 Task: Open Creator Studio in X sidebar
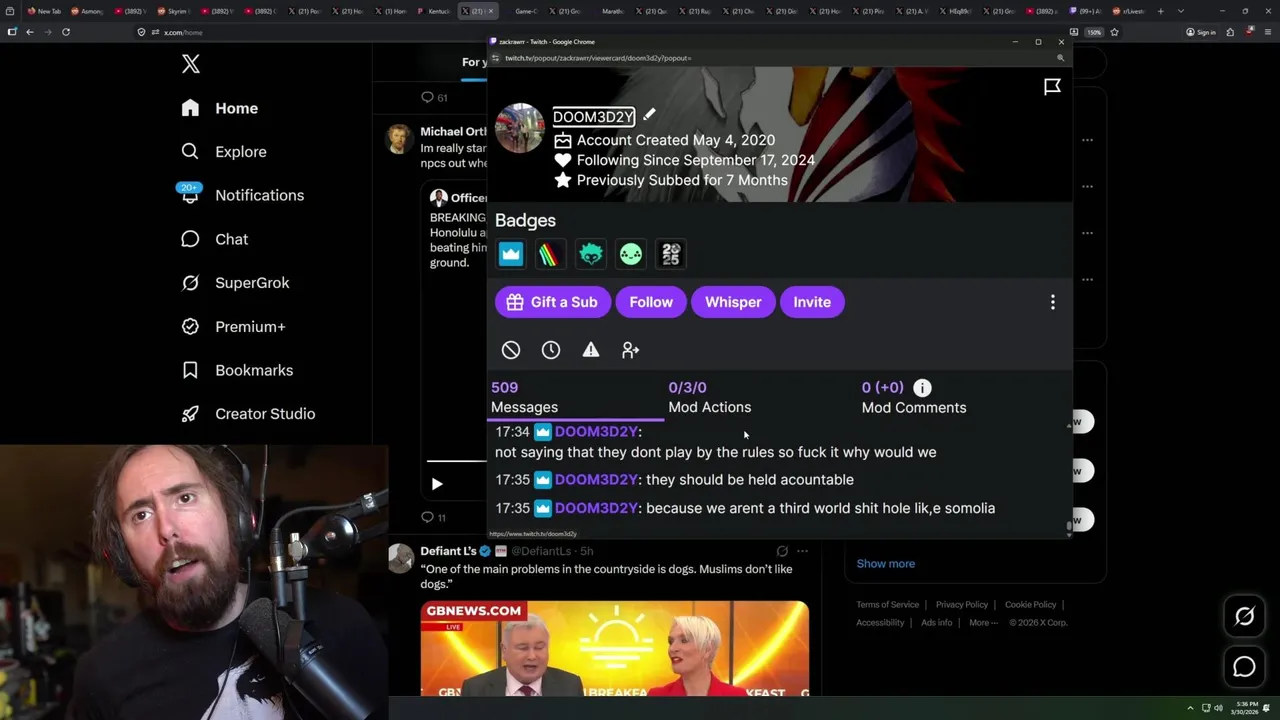[x=248, y=414]
